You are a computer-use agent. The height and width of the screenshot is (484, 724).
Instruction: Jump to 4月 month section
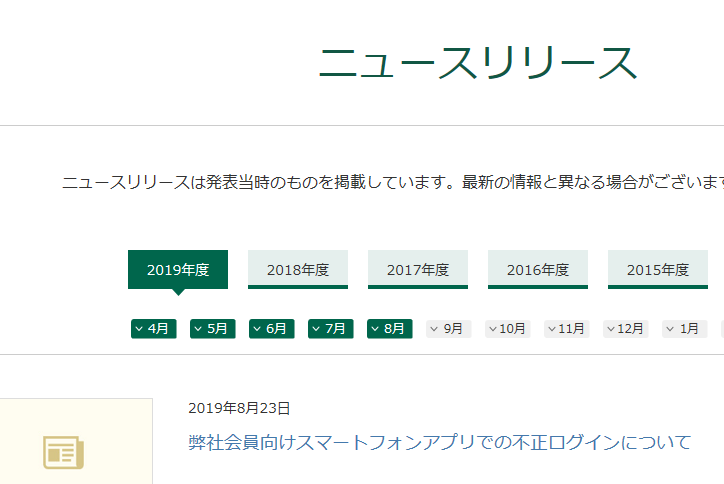[154, 329]
